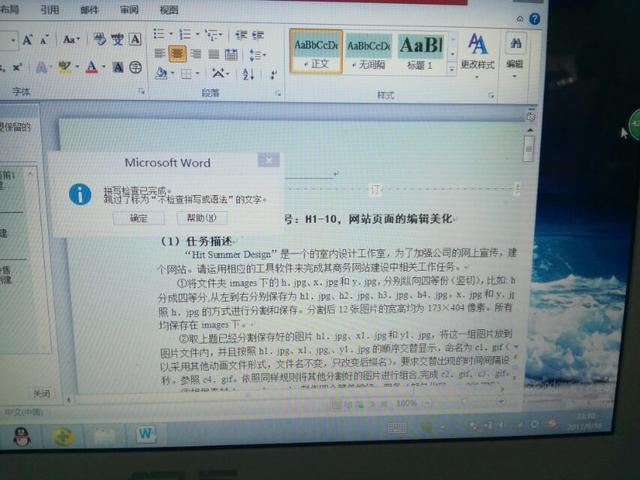Viewport: 640px width, 480px height.
Task: Click the Clear Formatting eraser icon
Action: click(x=99, y=40)
